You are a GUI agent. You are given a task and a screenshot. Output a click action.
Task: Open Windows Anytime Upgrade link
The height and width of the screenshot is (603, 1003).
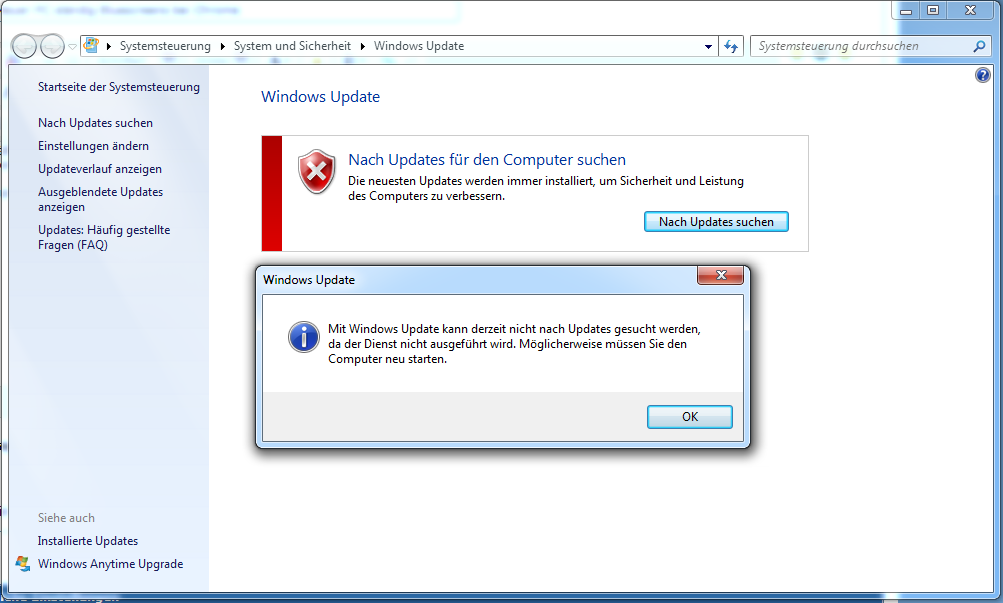point(110,564)
